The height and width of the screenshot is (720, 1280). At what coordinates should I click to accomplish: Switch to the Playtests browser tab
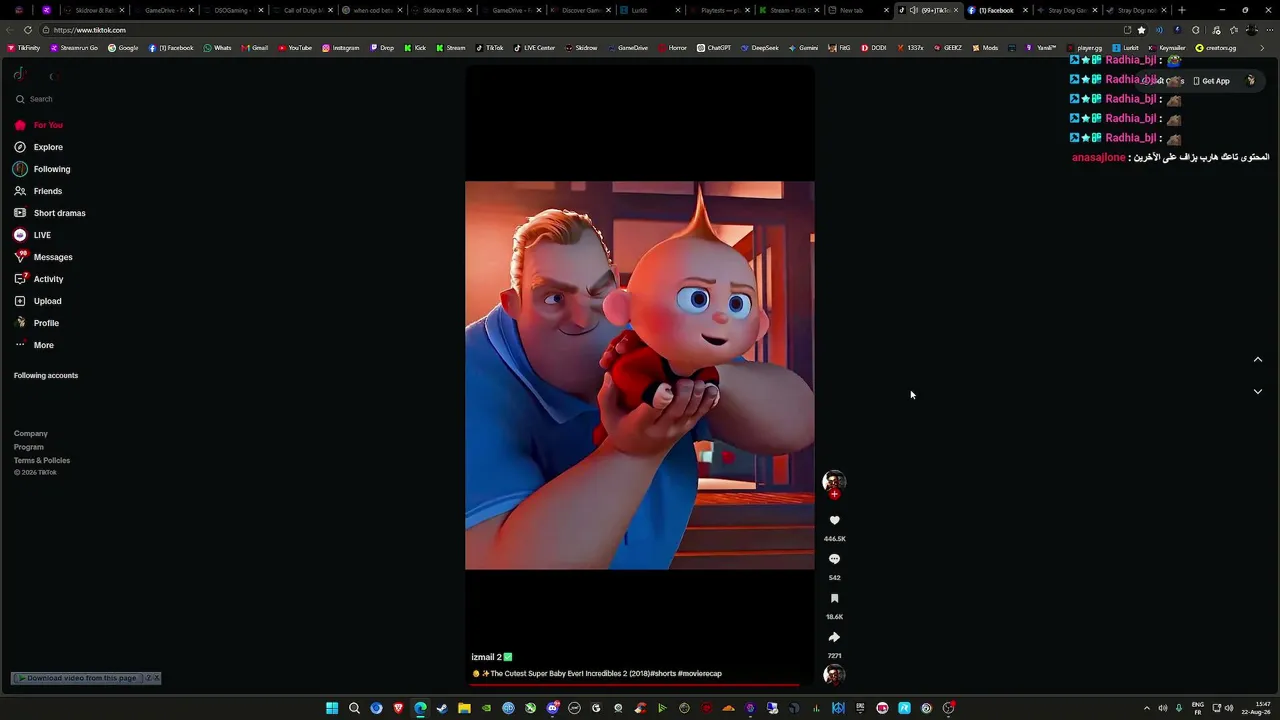[x=719, y=10]
